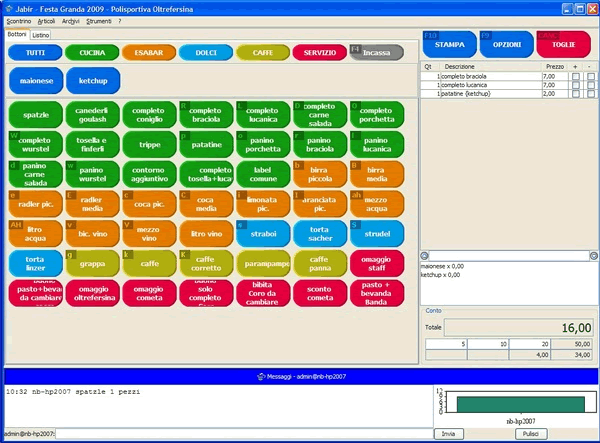Click the message input field at bottom

pyautogui.click(x=240, y=433)
